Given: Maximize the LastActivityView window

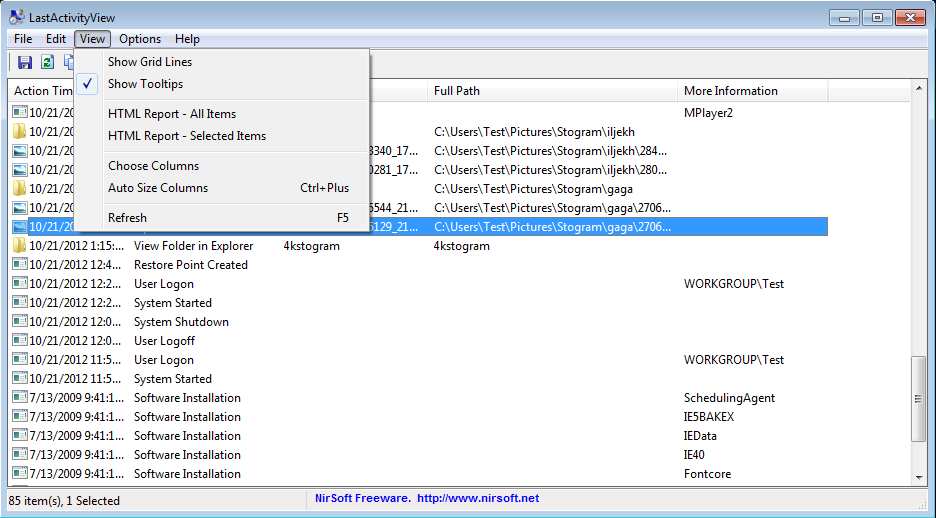Looking at the screenshot, I should pos(877,17).
